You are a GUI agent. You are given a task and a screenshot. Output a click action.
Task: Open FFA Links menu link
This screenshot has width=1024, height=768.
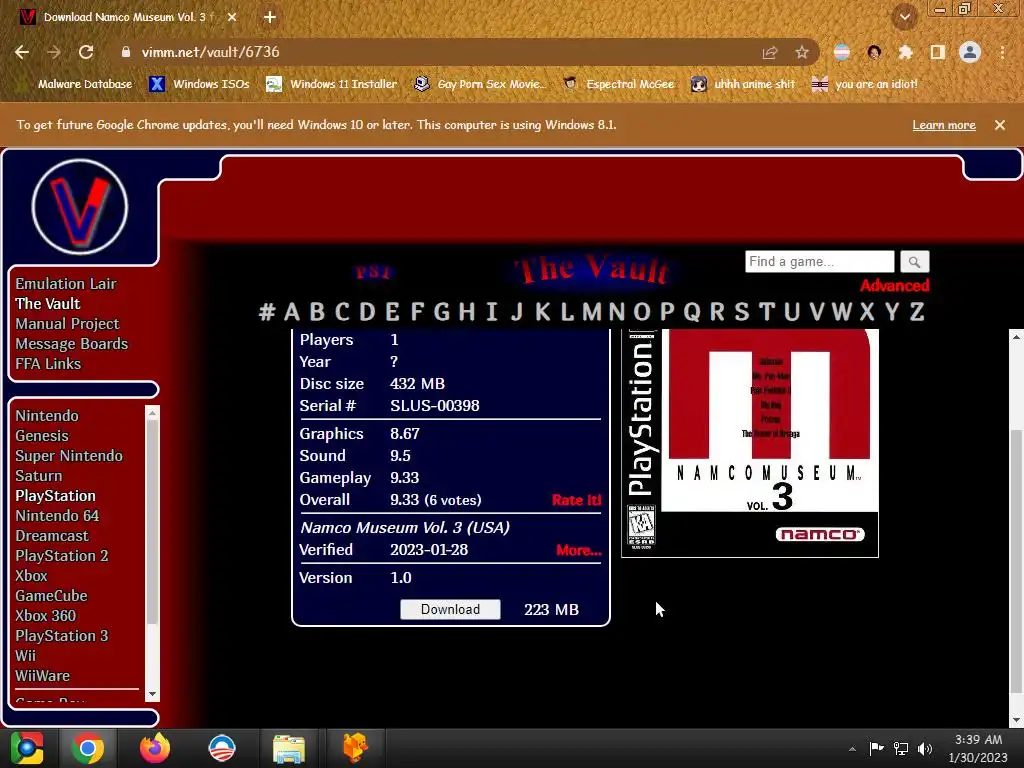click(x=48, y=364)
